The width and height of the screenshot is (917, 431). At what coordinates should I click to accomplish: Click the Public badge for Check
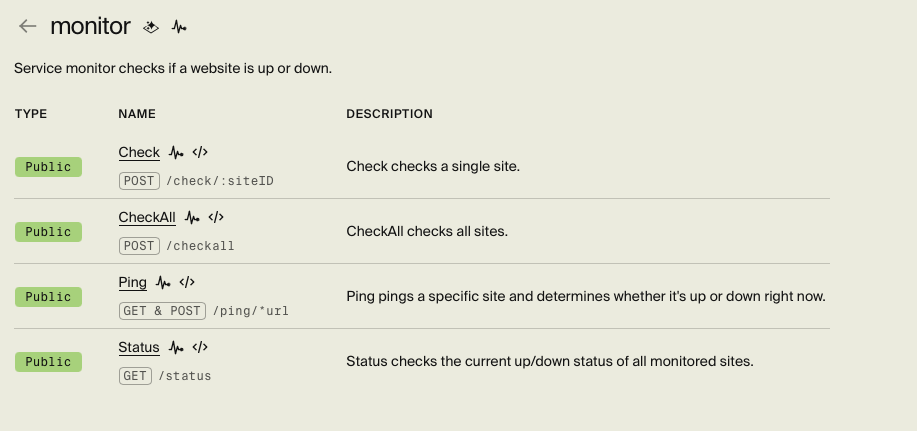coord(48,167)
